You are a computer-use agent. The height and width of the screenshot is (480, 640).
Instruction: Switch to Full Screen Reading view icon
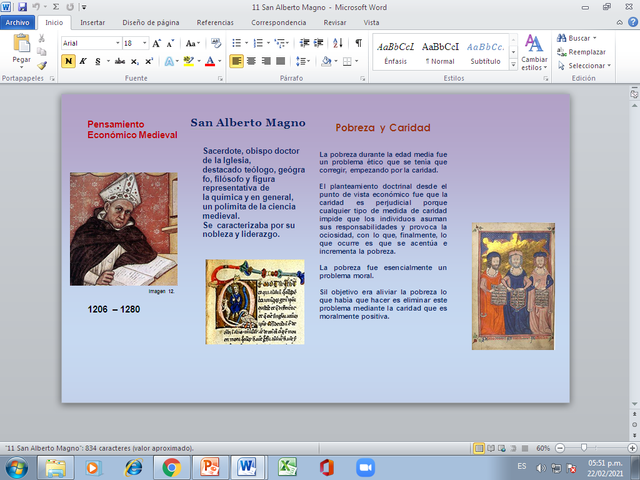[491, 448]
